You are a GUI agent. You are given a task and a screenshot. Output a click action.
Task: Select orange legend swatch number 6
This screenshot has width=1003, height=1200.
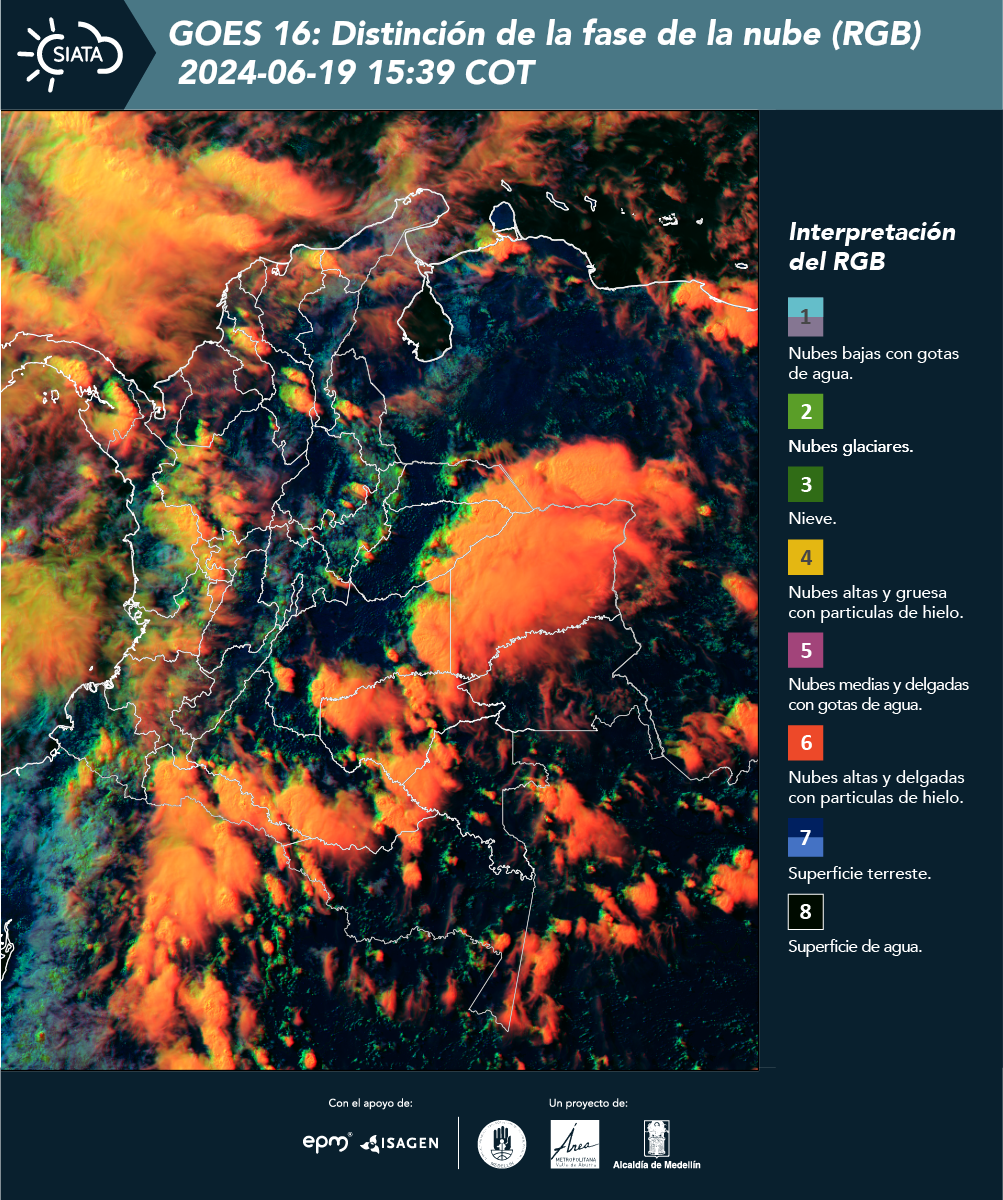806,744
